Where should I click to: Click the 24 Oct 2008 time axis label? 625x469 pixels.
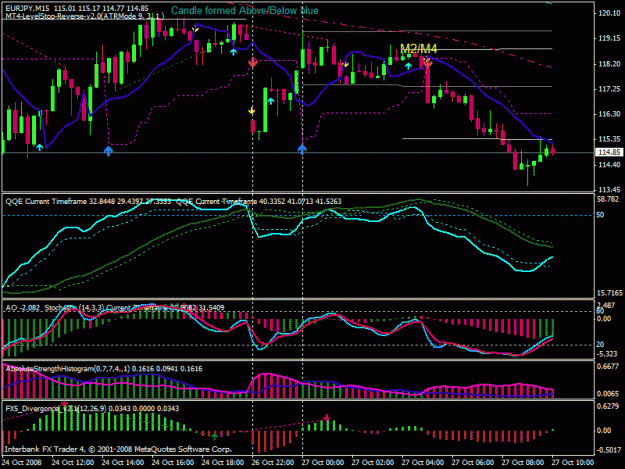pyautogui.click(x=22, y=462)
